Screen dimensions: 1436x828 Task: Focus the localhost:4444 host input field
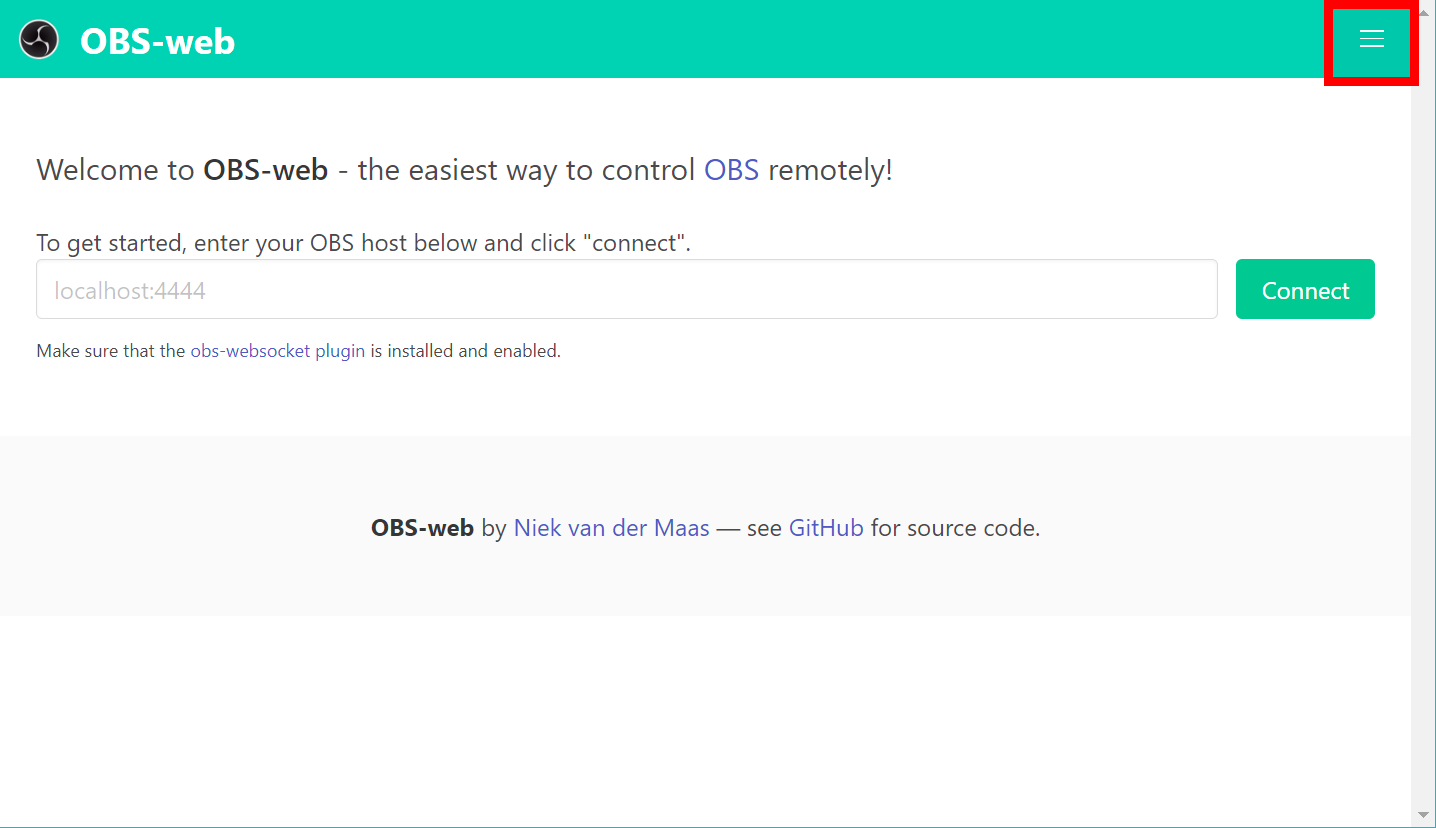[x=626, y=290]
